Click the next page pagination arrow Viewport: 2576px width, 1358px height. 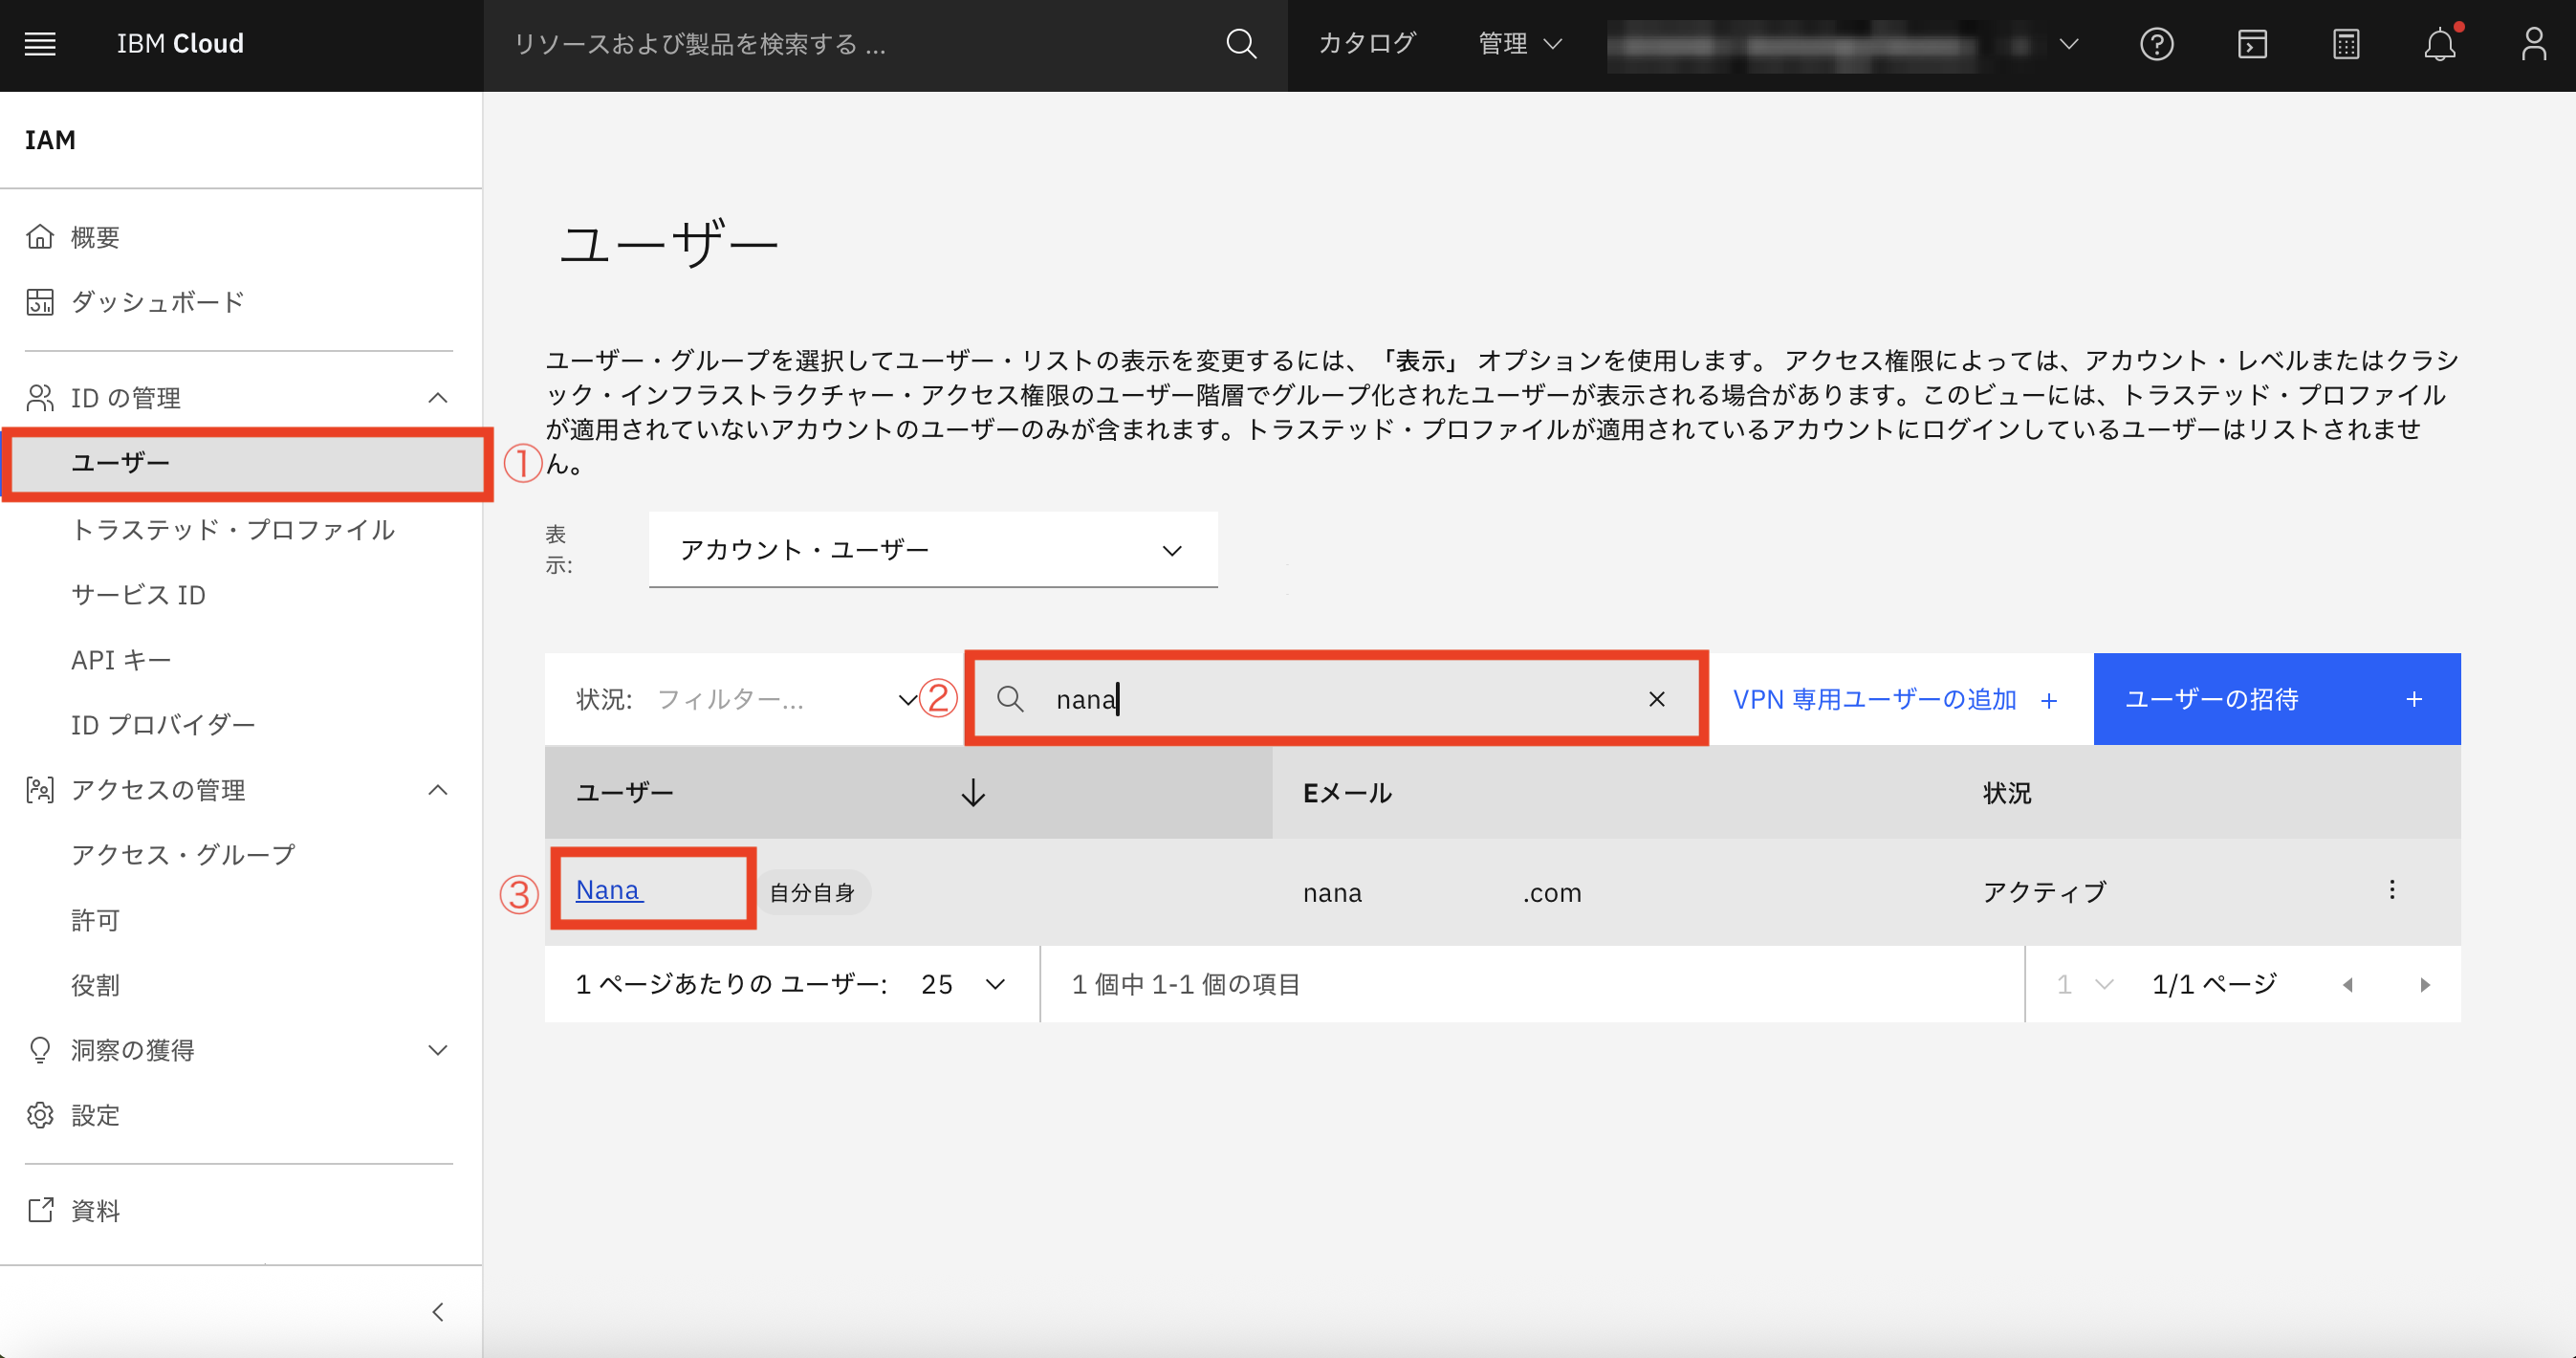(2424, 984)
